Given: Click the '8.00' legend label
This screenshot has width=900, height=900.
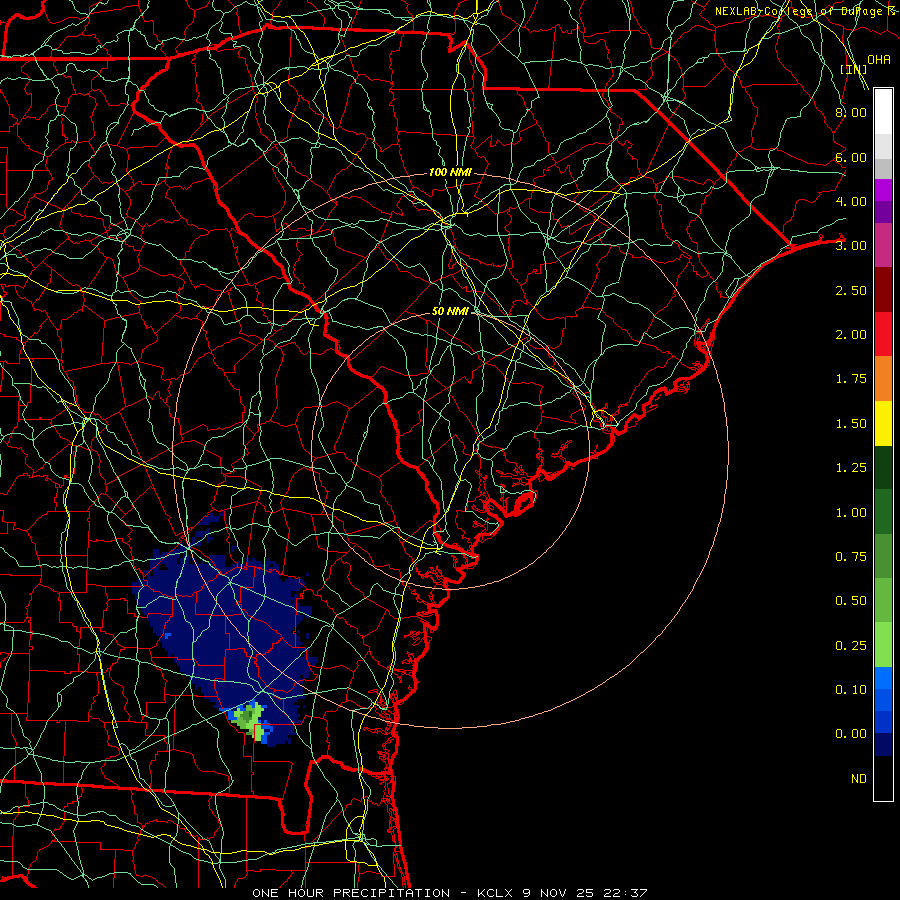Looking at the screenshot, I should pos(851,112).
